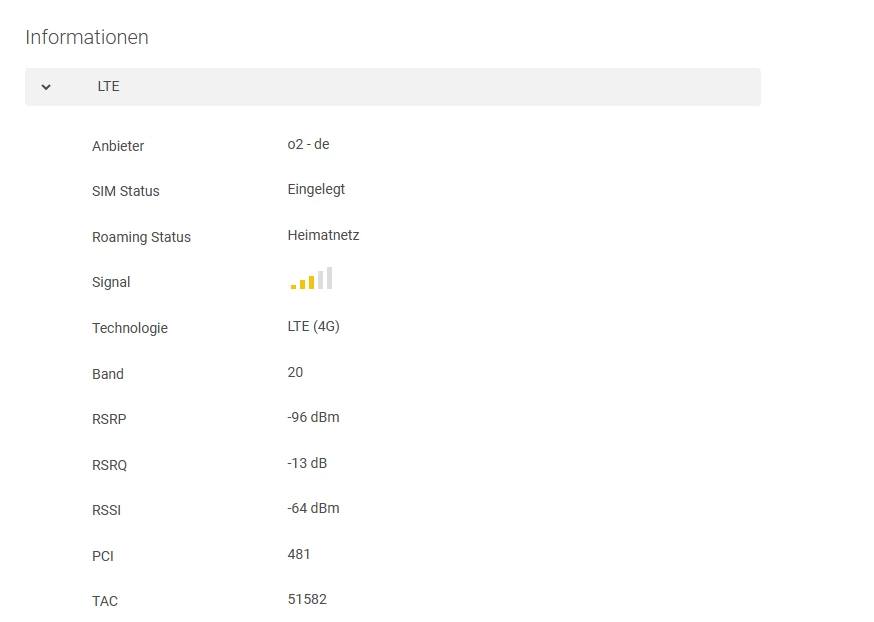
Task: Click the signal strength bars icon
Action: 311,279
